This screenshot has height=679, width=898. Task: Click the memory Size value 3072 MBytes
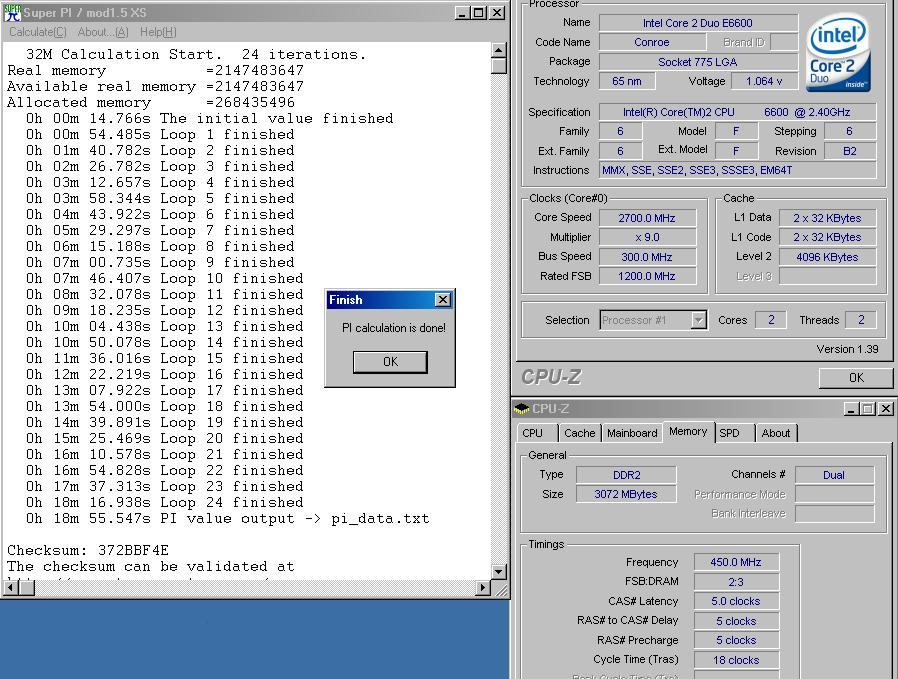pos(627,494)
